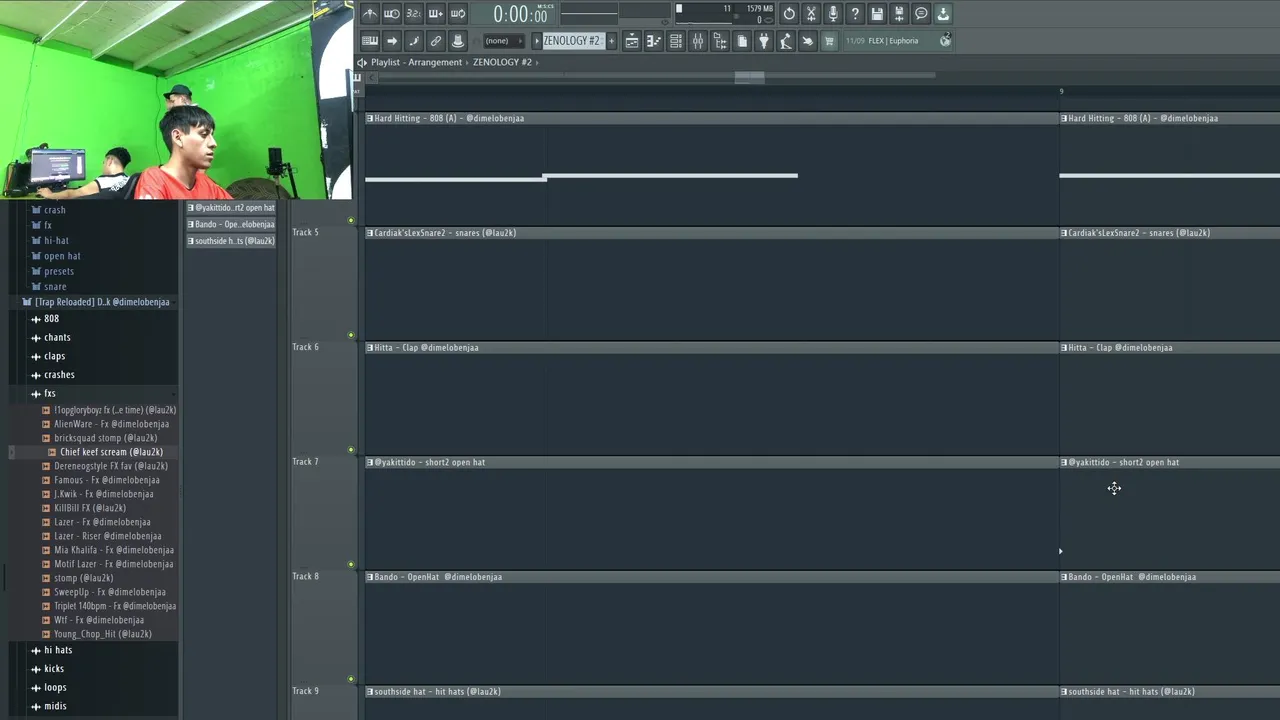Click 'Playlist - Arrangement' breadcrumb
Screen dimensions: 1280x720
click(416, 62)
